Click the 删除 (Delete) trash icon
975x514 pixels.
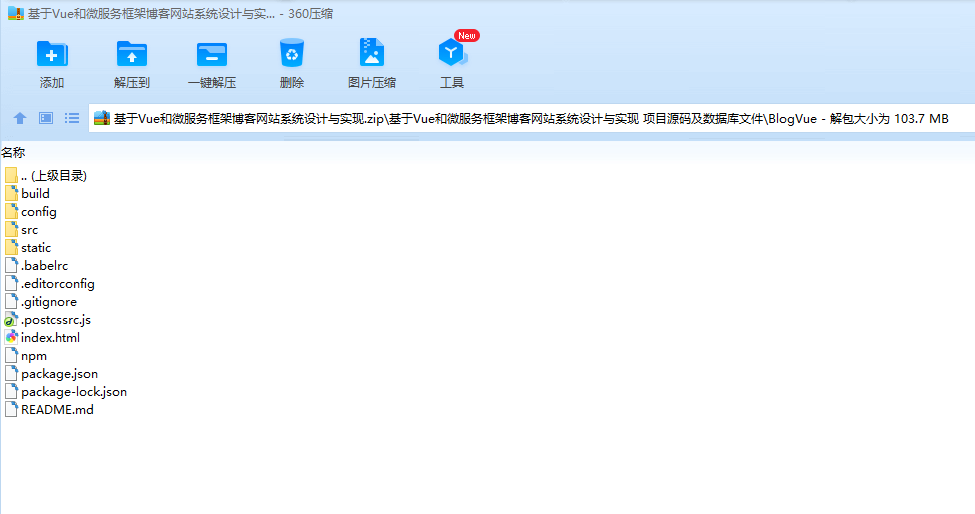click(x=292, y=53)
